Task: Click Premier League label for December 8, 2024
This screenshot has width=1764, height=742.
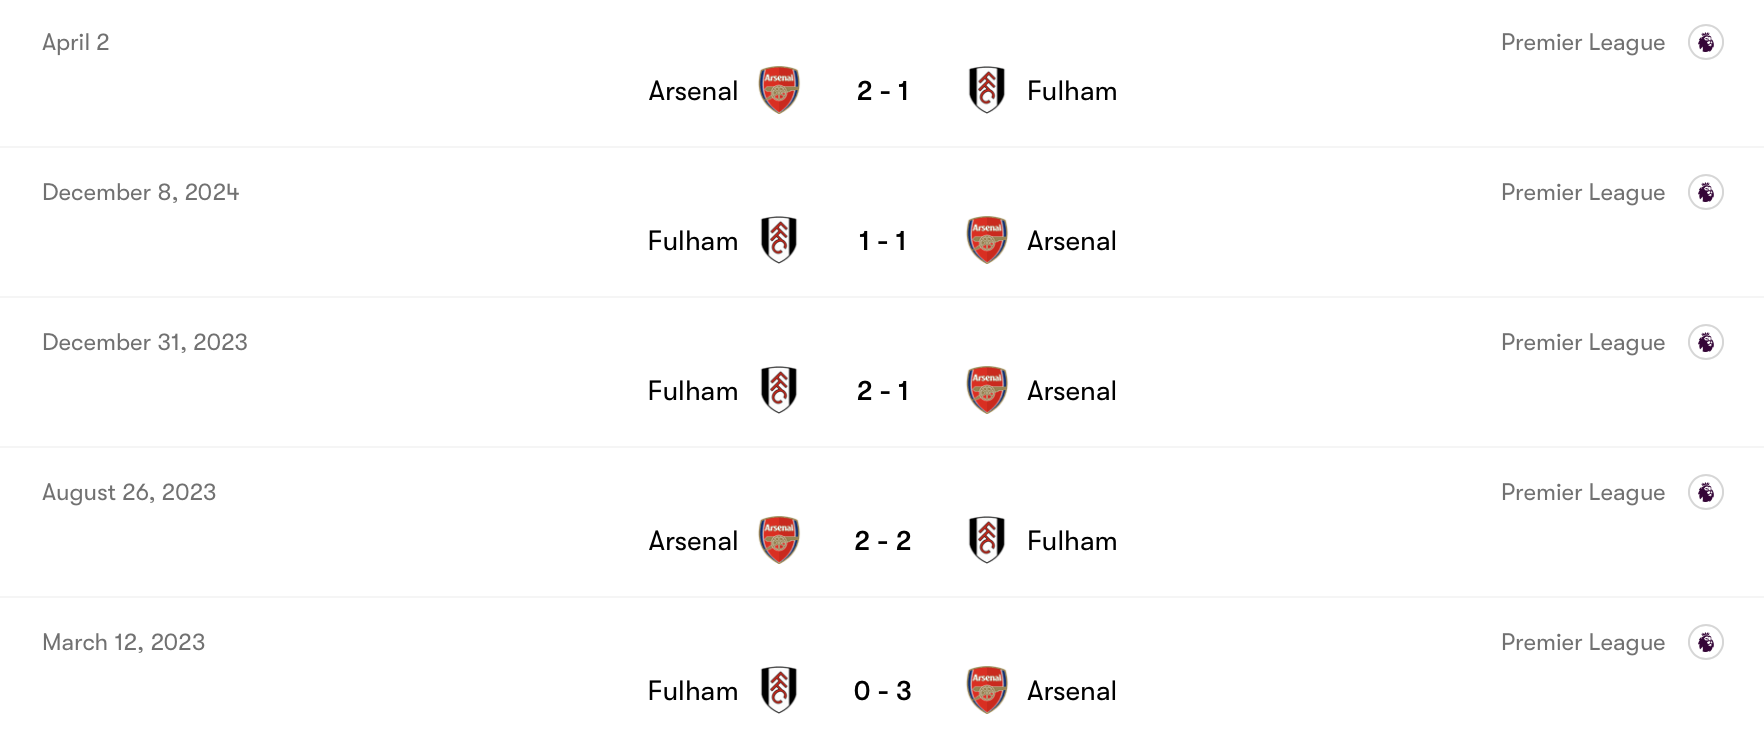Action: [1582, 192]
